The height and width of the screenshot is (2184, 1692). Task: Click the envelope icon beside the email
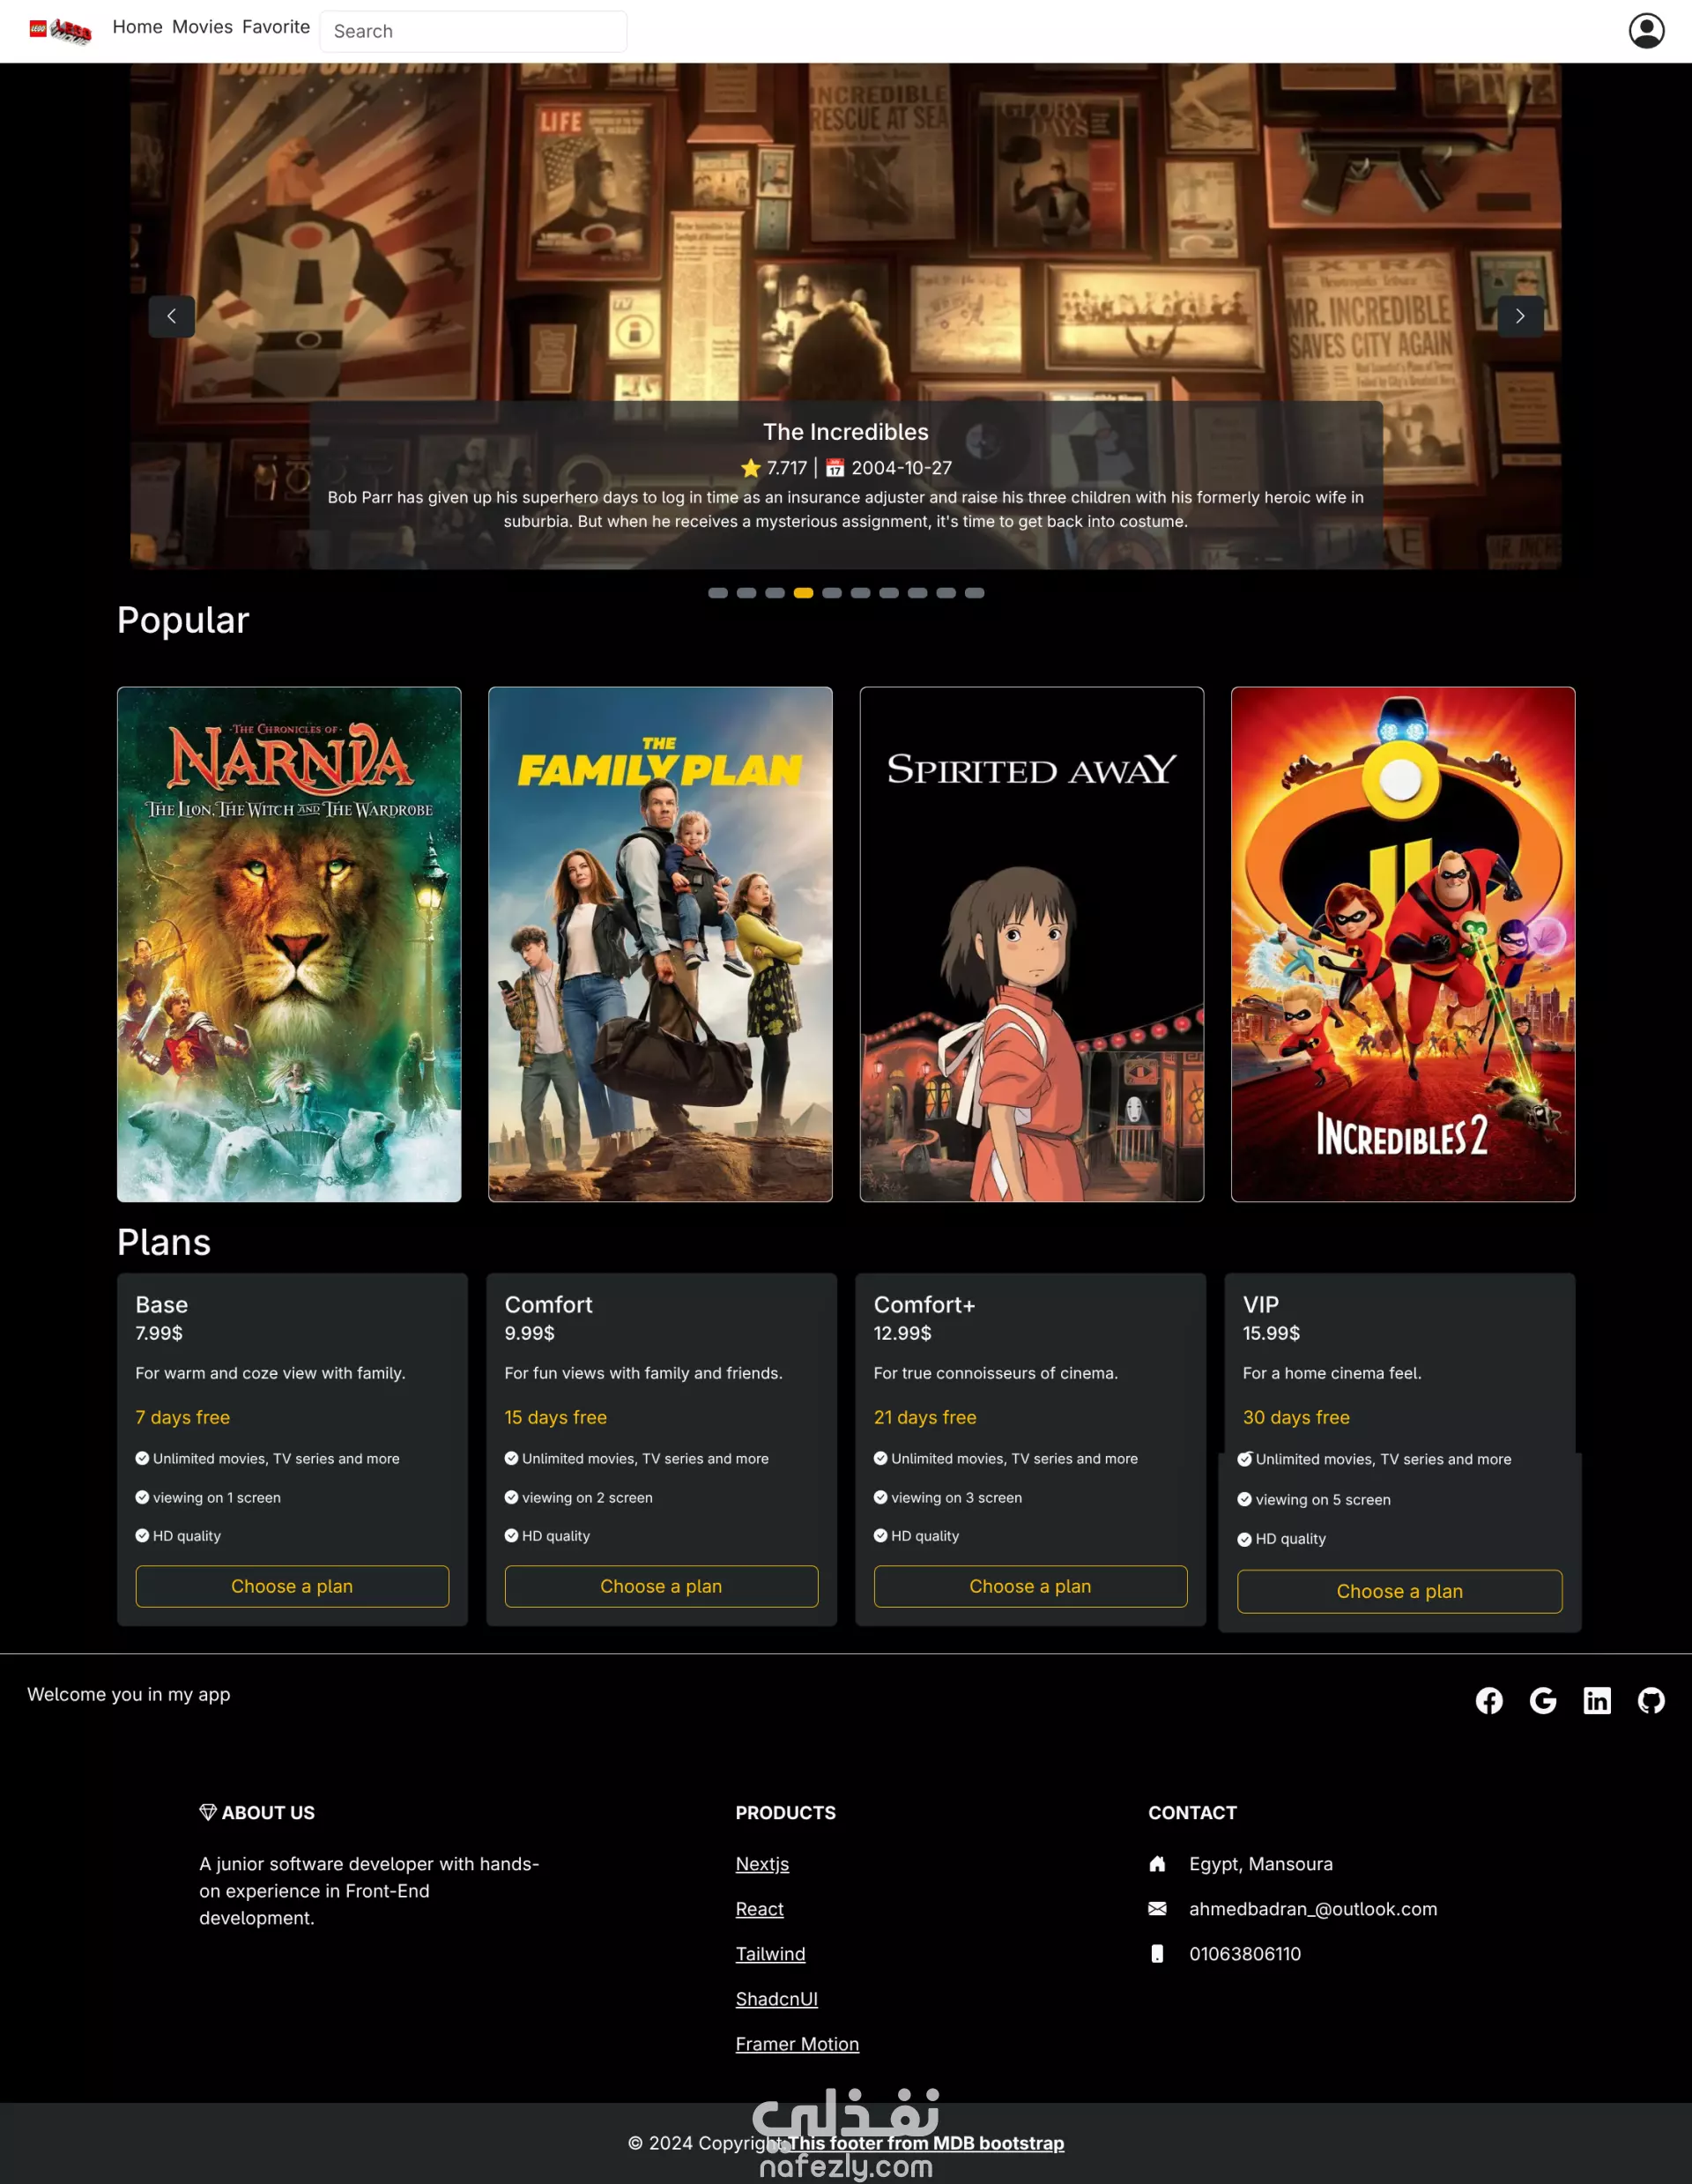click(1157, 1908)
